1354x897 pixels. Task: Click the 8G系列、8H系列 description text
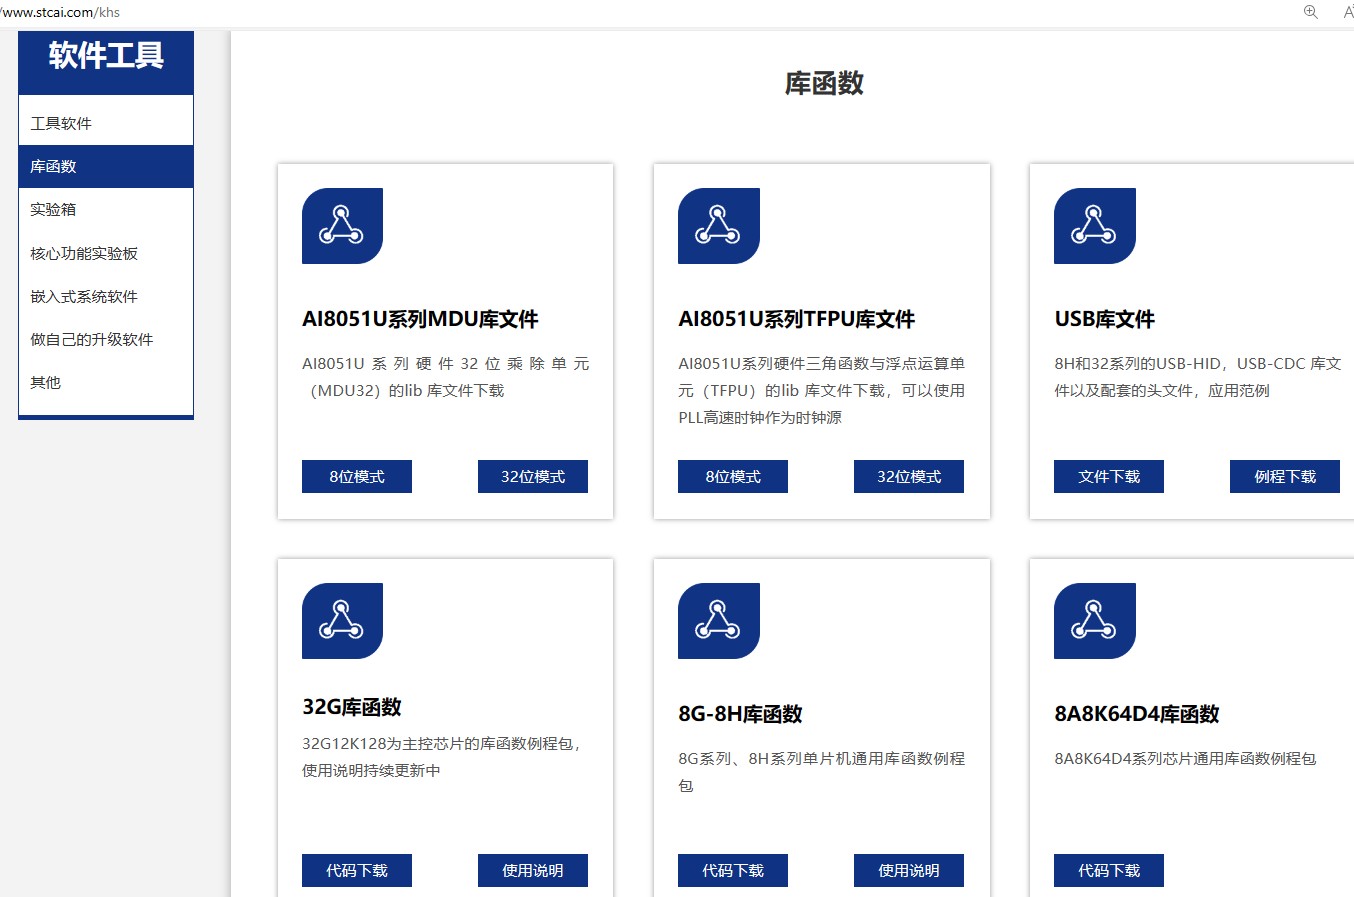[821, 772]
